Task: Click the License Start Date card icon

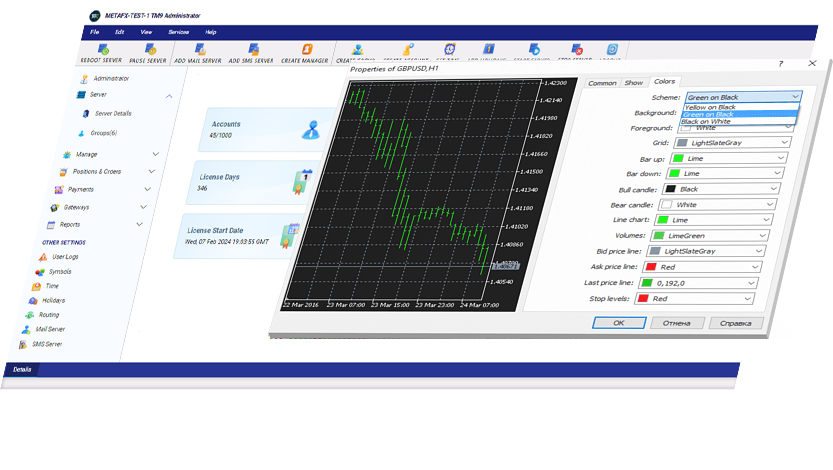Action: click(290, 236)
